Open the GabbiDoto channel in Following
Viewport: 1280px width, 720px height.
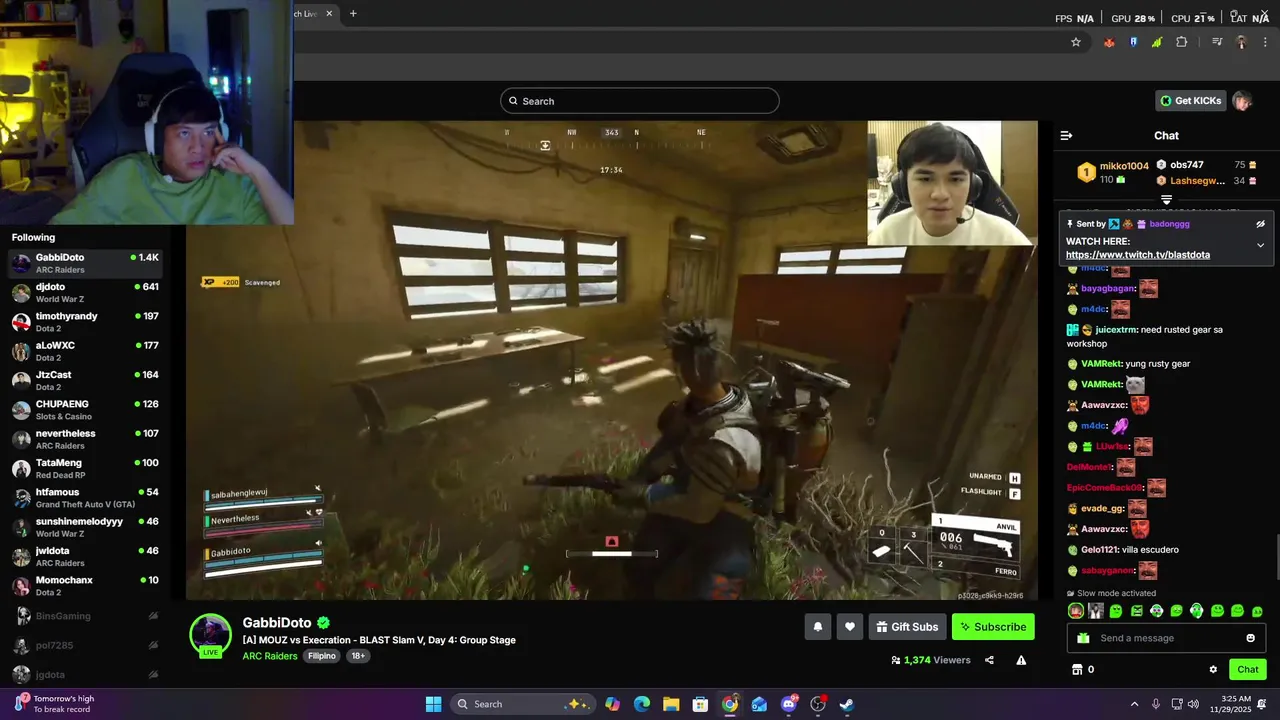click(x=85, y=264)
